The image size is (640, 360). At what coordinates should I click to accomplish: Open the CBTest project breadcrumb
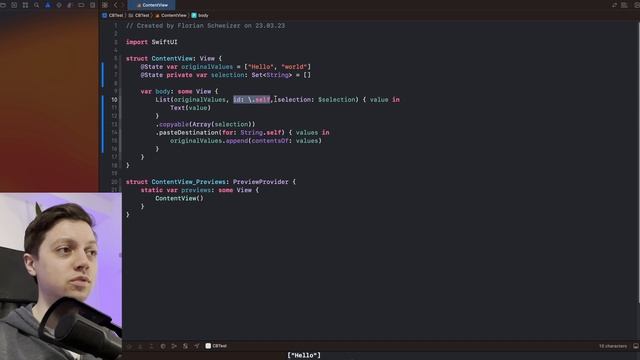113,16
